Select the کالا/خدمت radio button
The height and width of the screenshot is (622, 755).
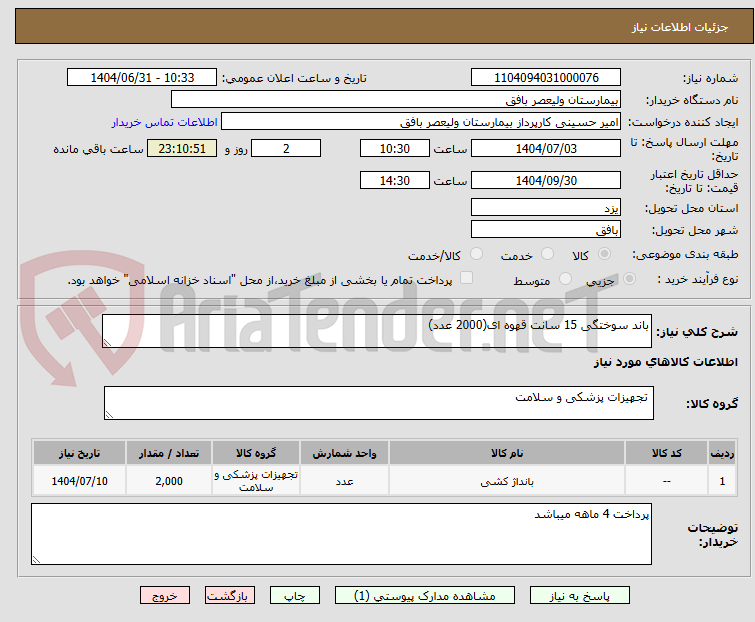pyautogui.click(x=476, y=254)
